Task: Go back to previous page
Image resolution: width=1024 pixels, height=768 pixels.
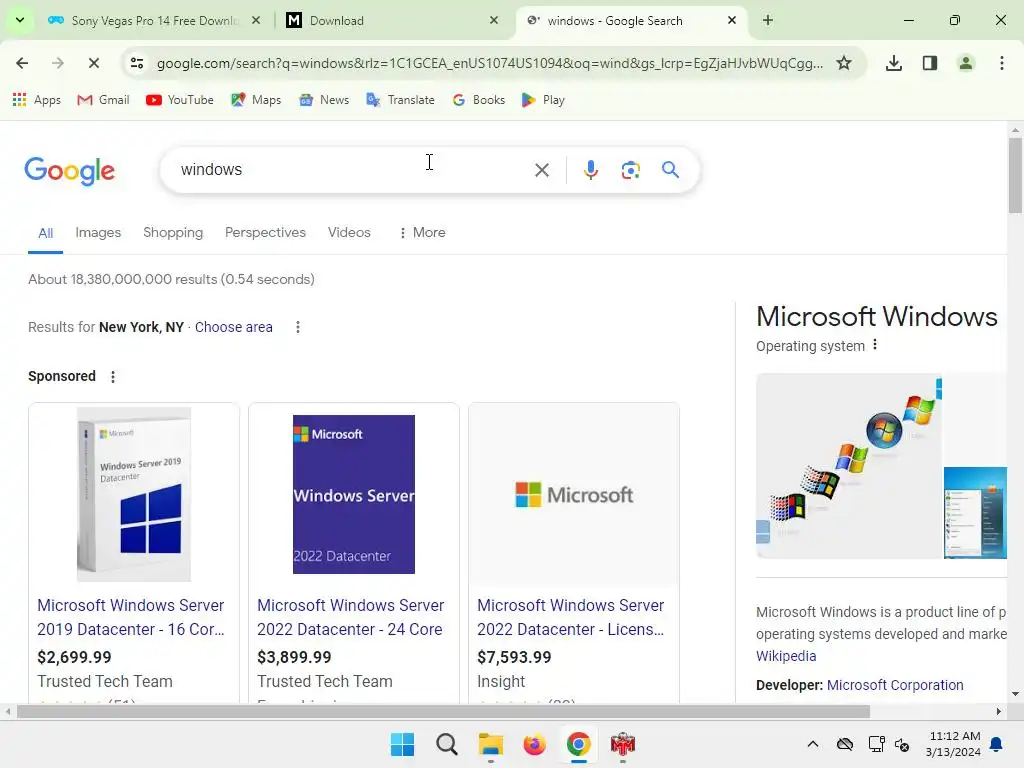Action: tap(22, 63)
